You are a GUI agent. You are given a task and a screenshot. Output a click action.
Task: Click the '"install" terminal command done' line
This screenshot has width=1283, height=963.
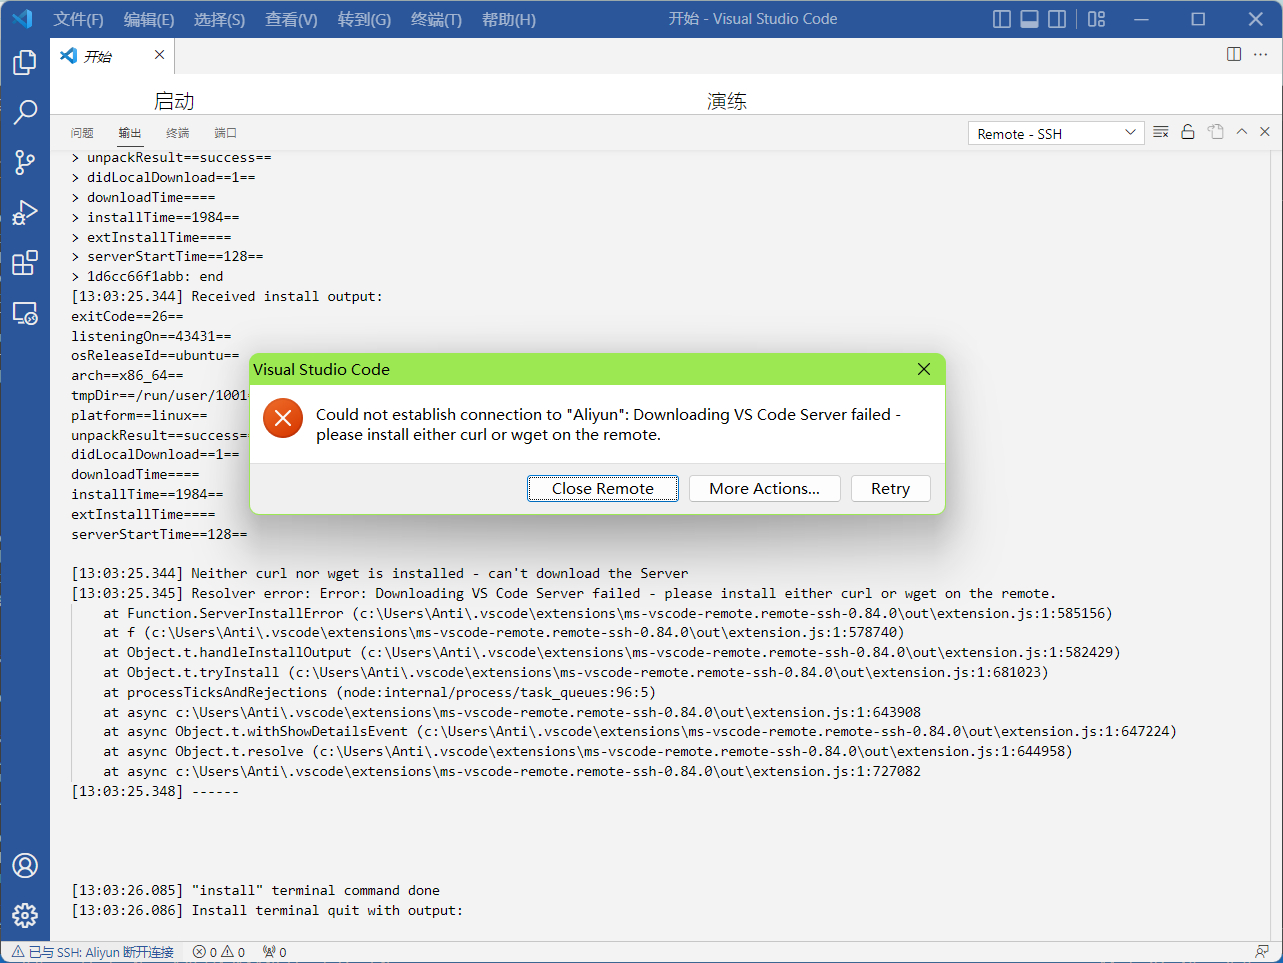[x=255, y=891]
